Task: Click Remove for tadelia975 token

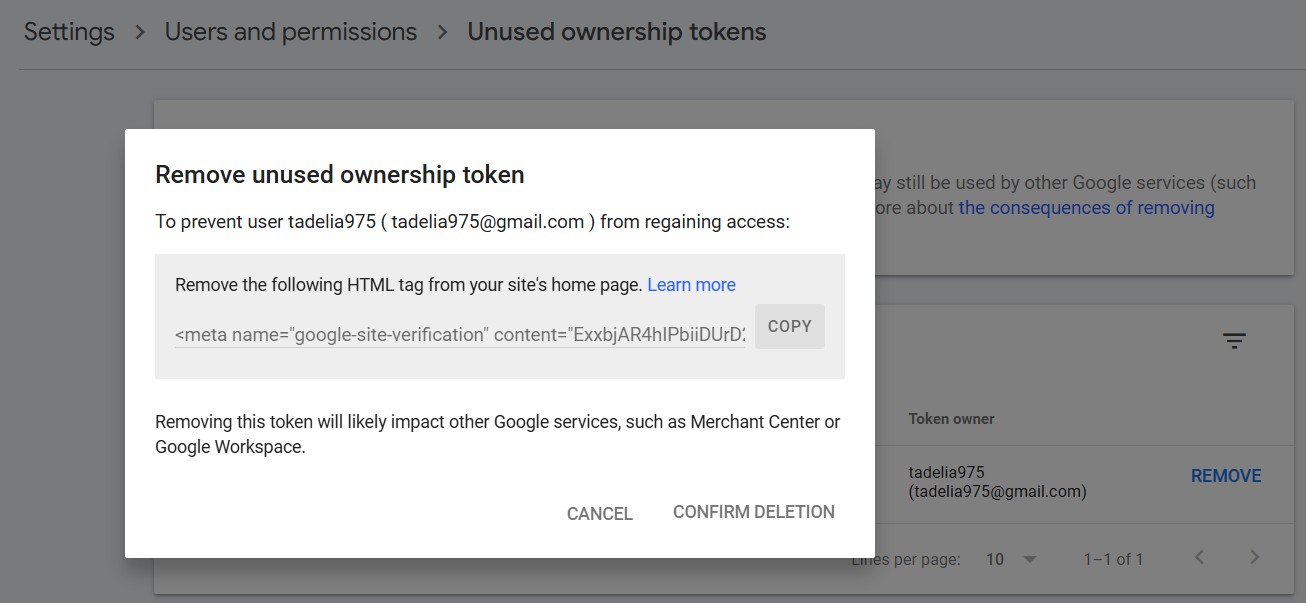Action: [1226, 476]
